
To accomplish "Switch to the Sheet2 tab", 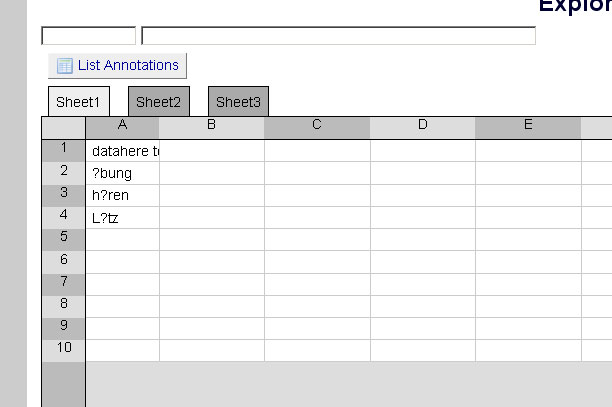I will coord(159,101).
